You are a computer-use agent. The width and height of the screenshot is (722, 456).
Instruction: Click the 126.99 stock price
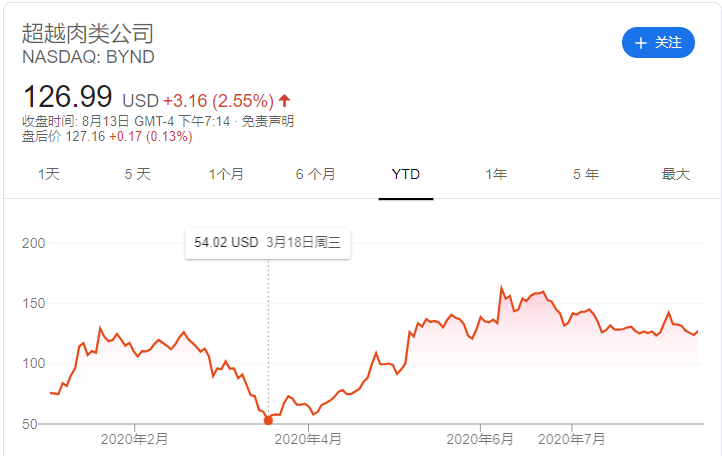(x=68, y=98)
